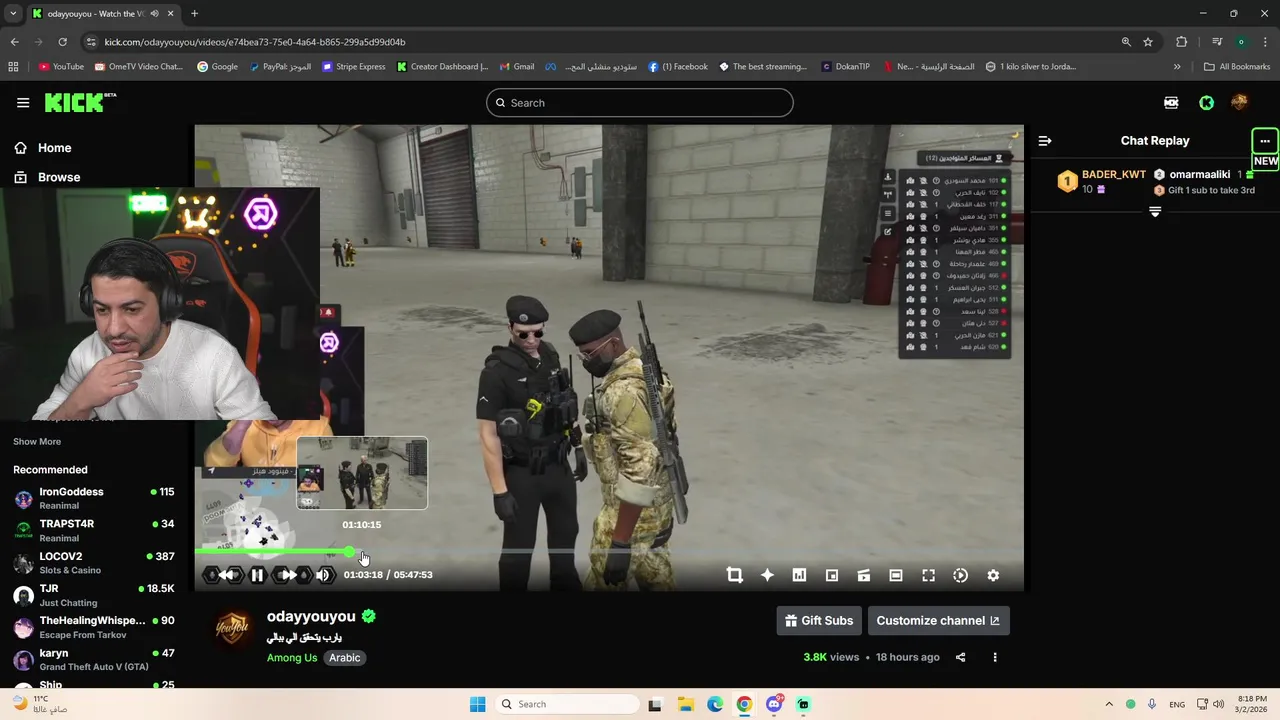The width and height of the screenshot is (1280, 720).
Task: Bookmark this page with star icon
Action: (1148, 42)
